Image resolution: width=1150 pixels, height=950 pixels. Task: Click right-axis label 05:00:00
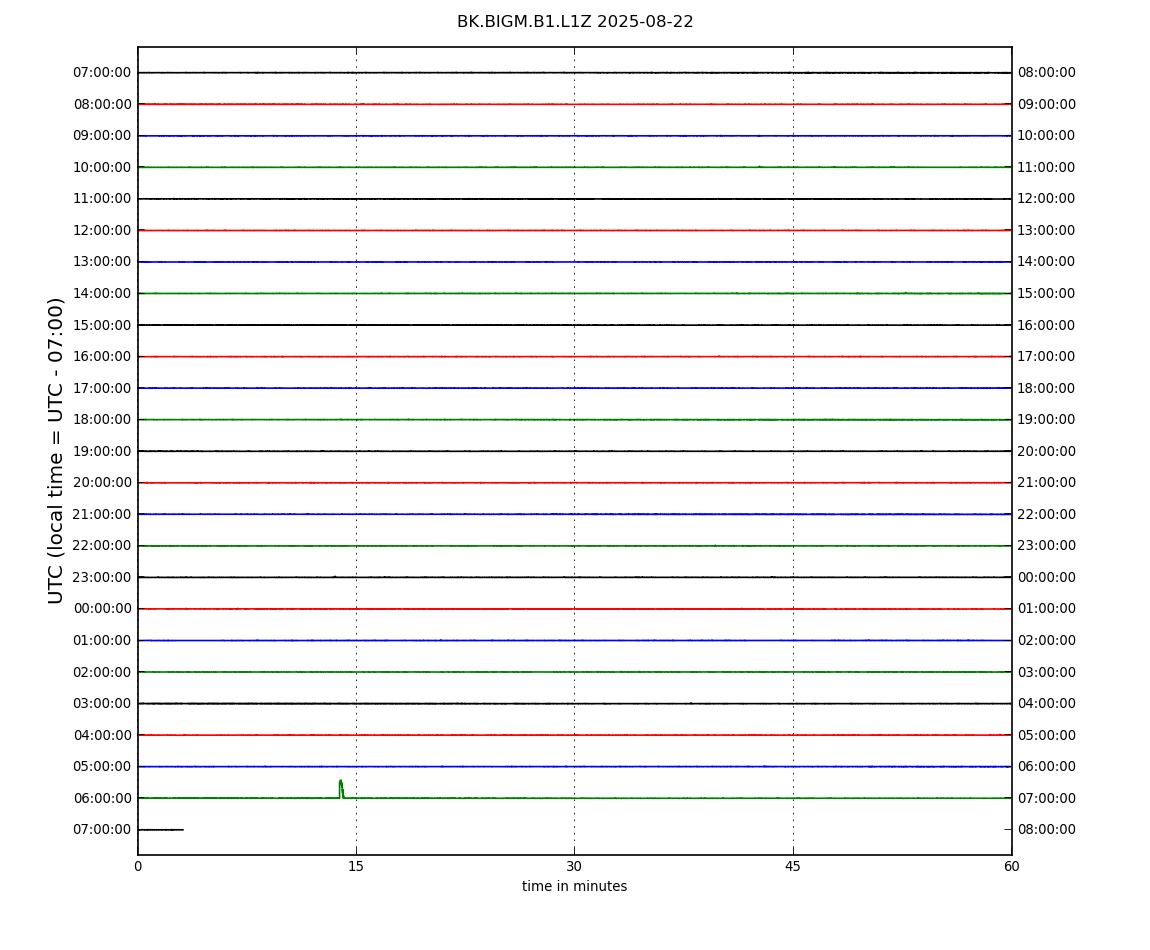[x=1047, y=735]
